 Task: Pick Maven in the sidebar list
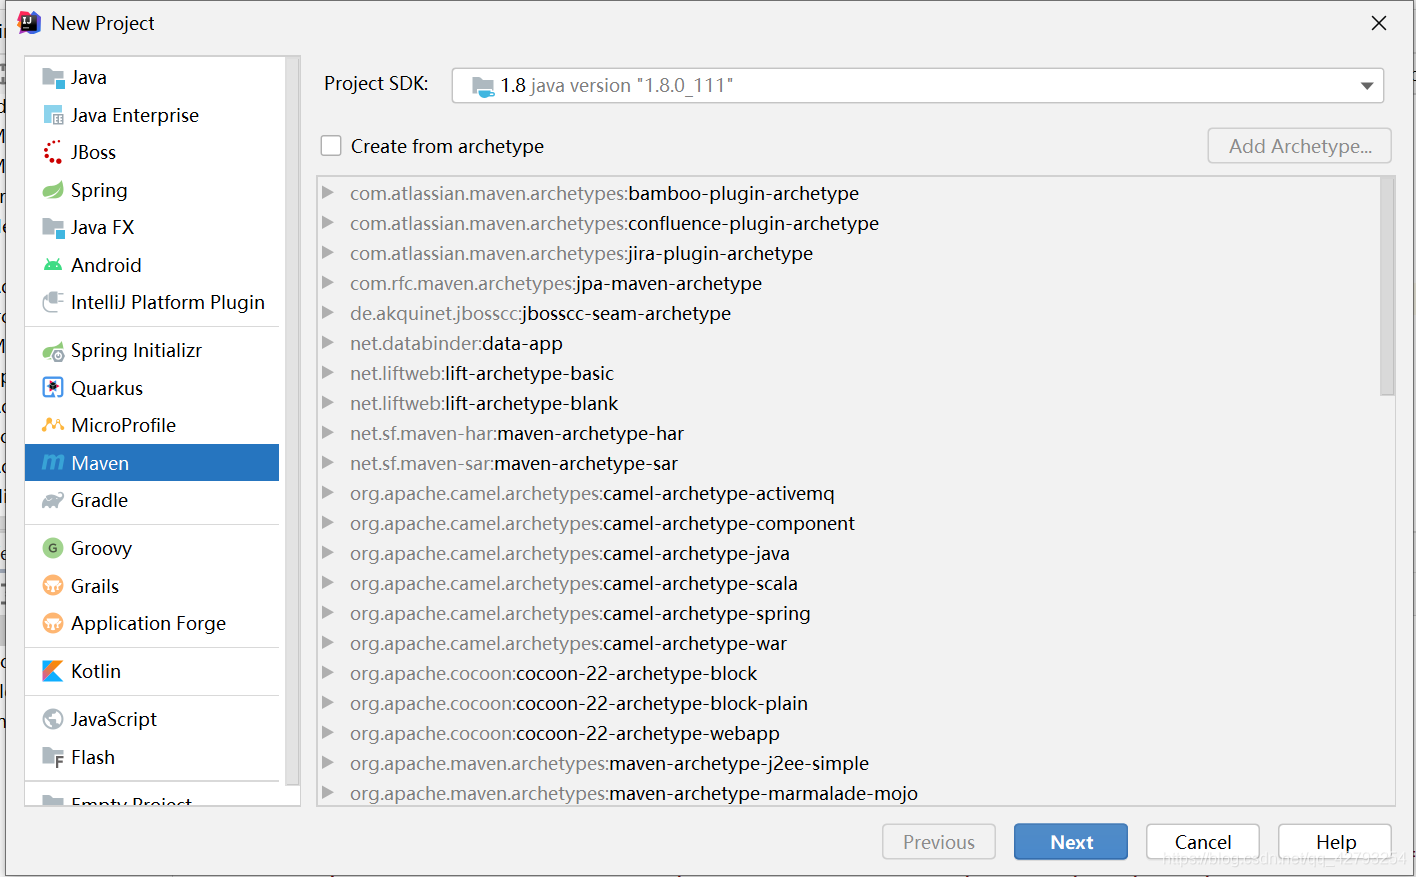click(x=152, y=463)
